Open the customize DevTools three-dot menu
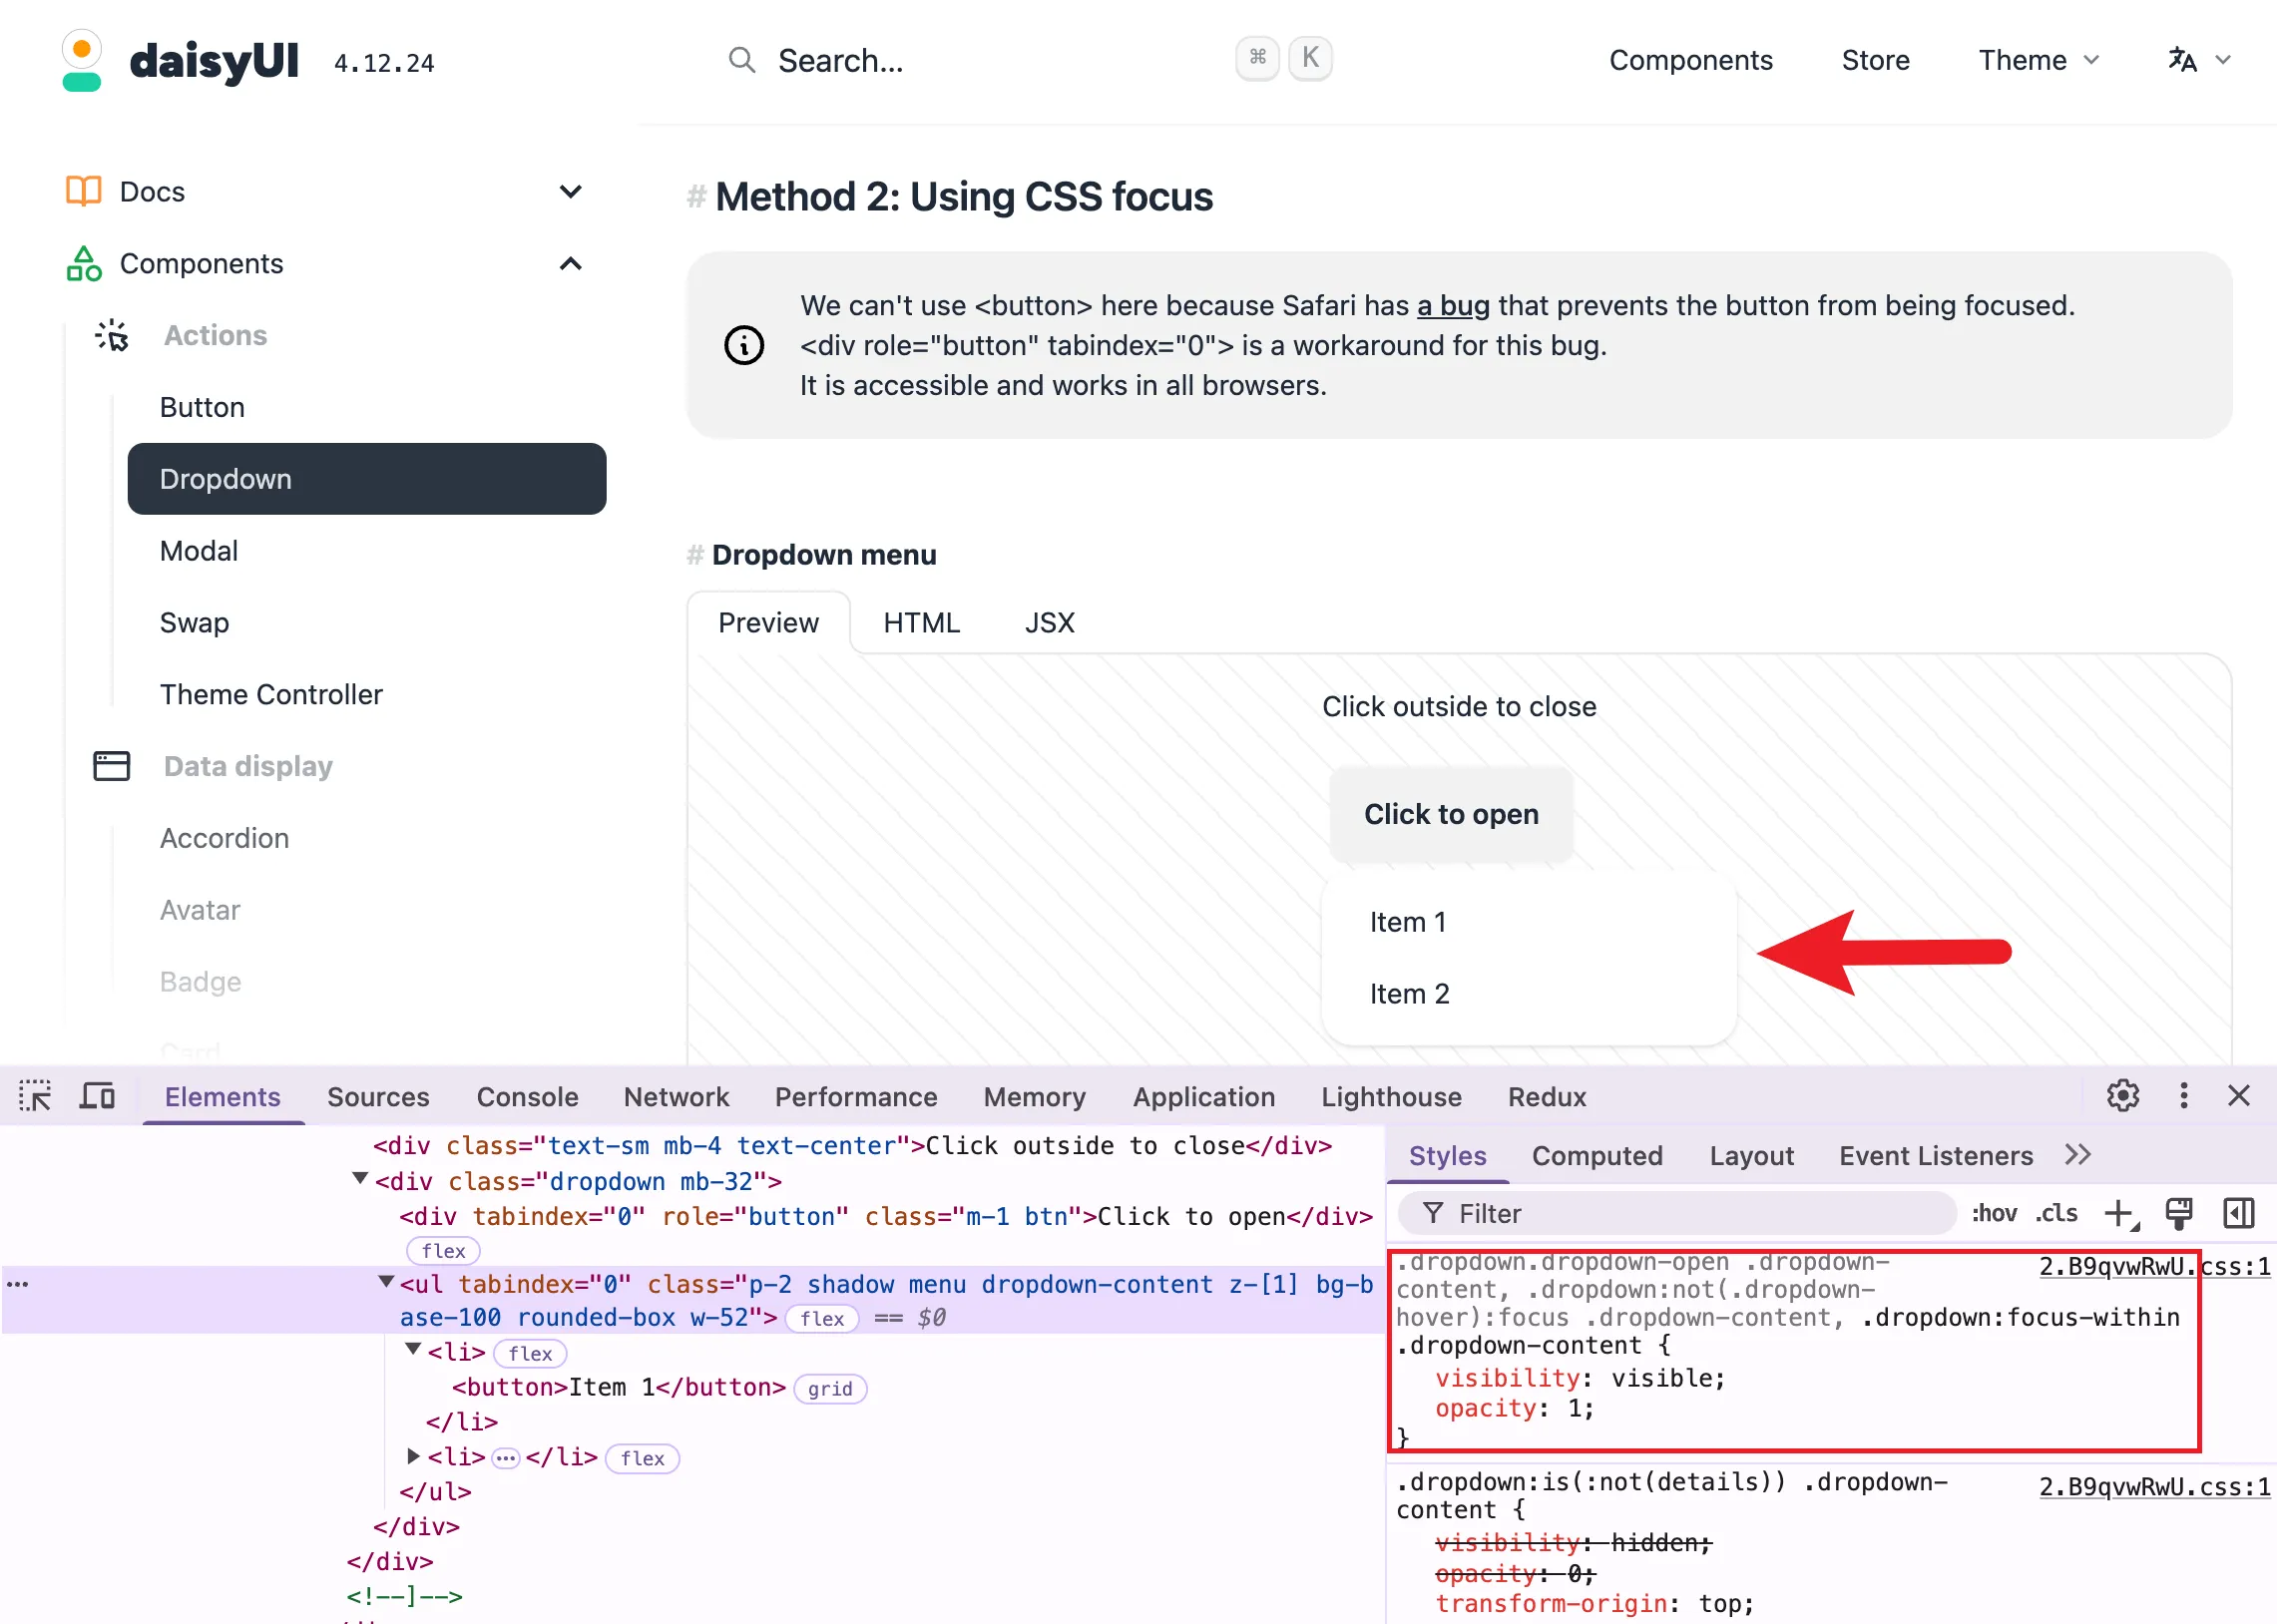 [x=2183, y=1095]
